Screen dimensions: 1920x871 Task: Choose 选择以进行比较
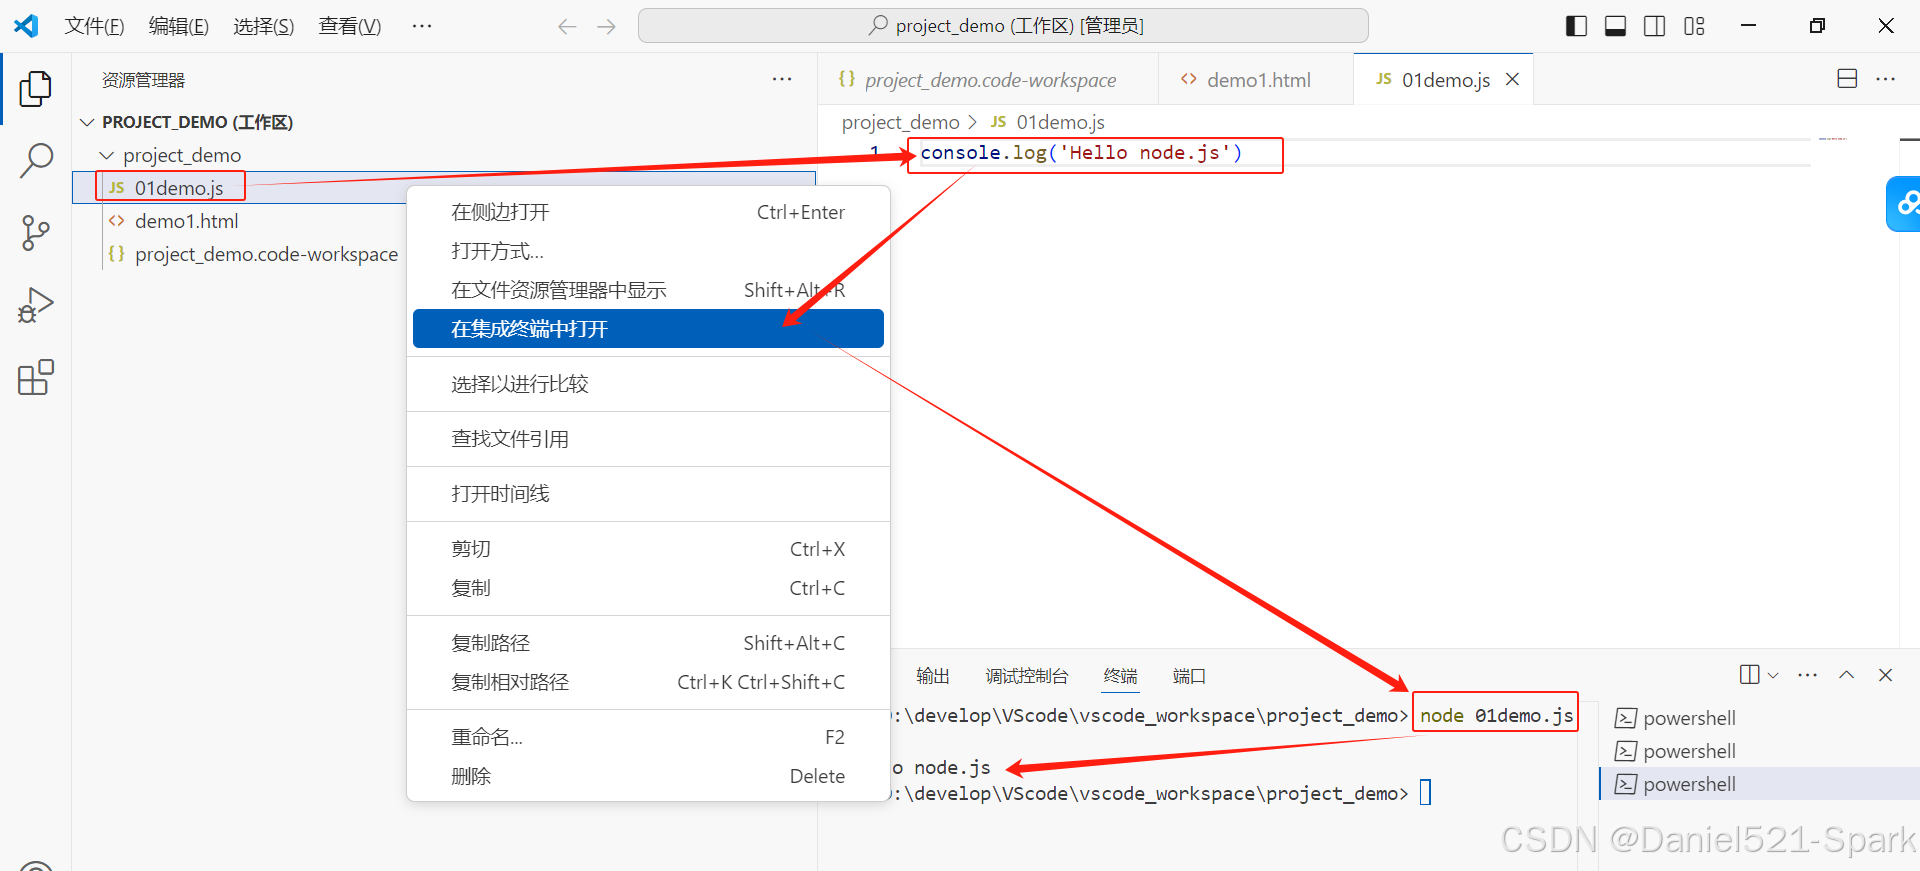648,384
